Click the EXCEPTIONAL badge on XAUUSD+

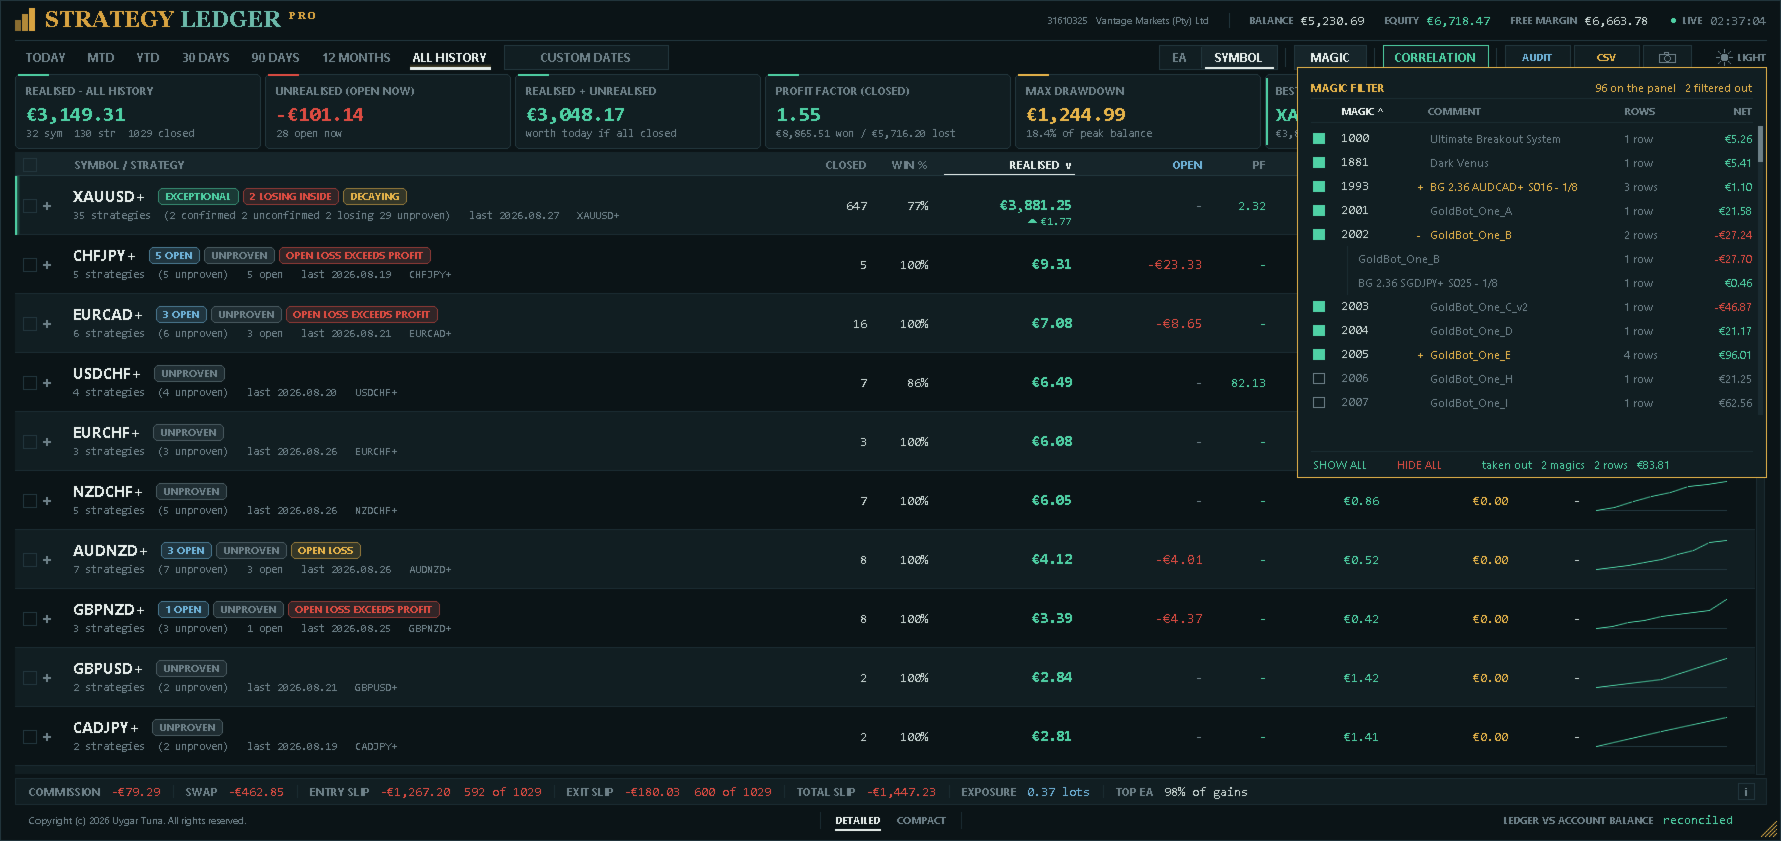[x=198, y=197]
